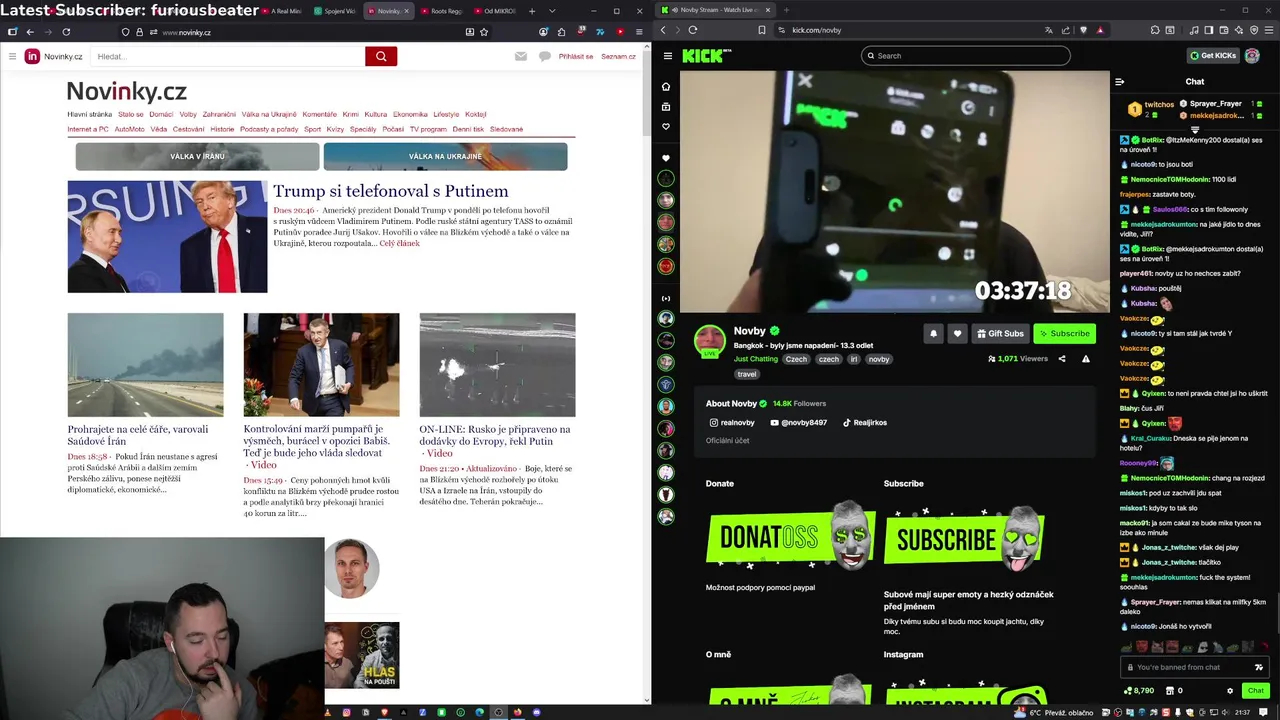This screenshot has width=1280, height=720.
Task: Open article Prohrajete na celé čáře
Action: pos(138,435)
